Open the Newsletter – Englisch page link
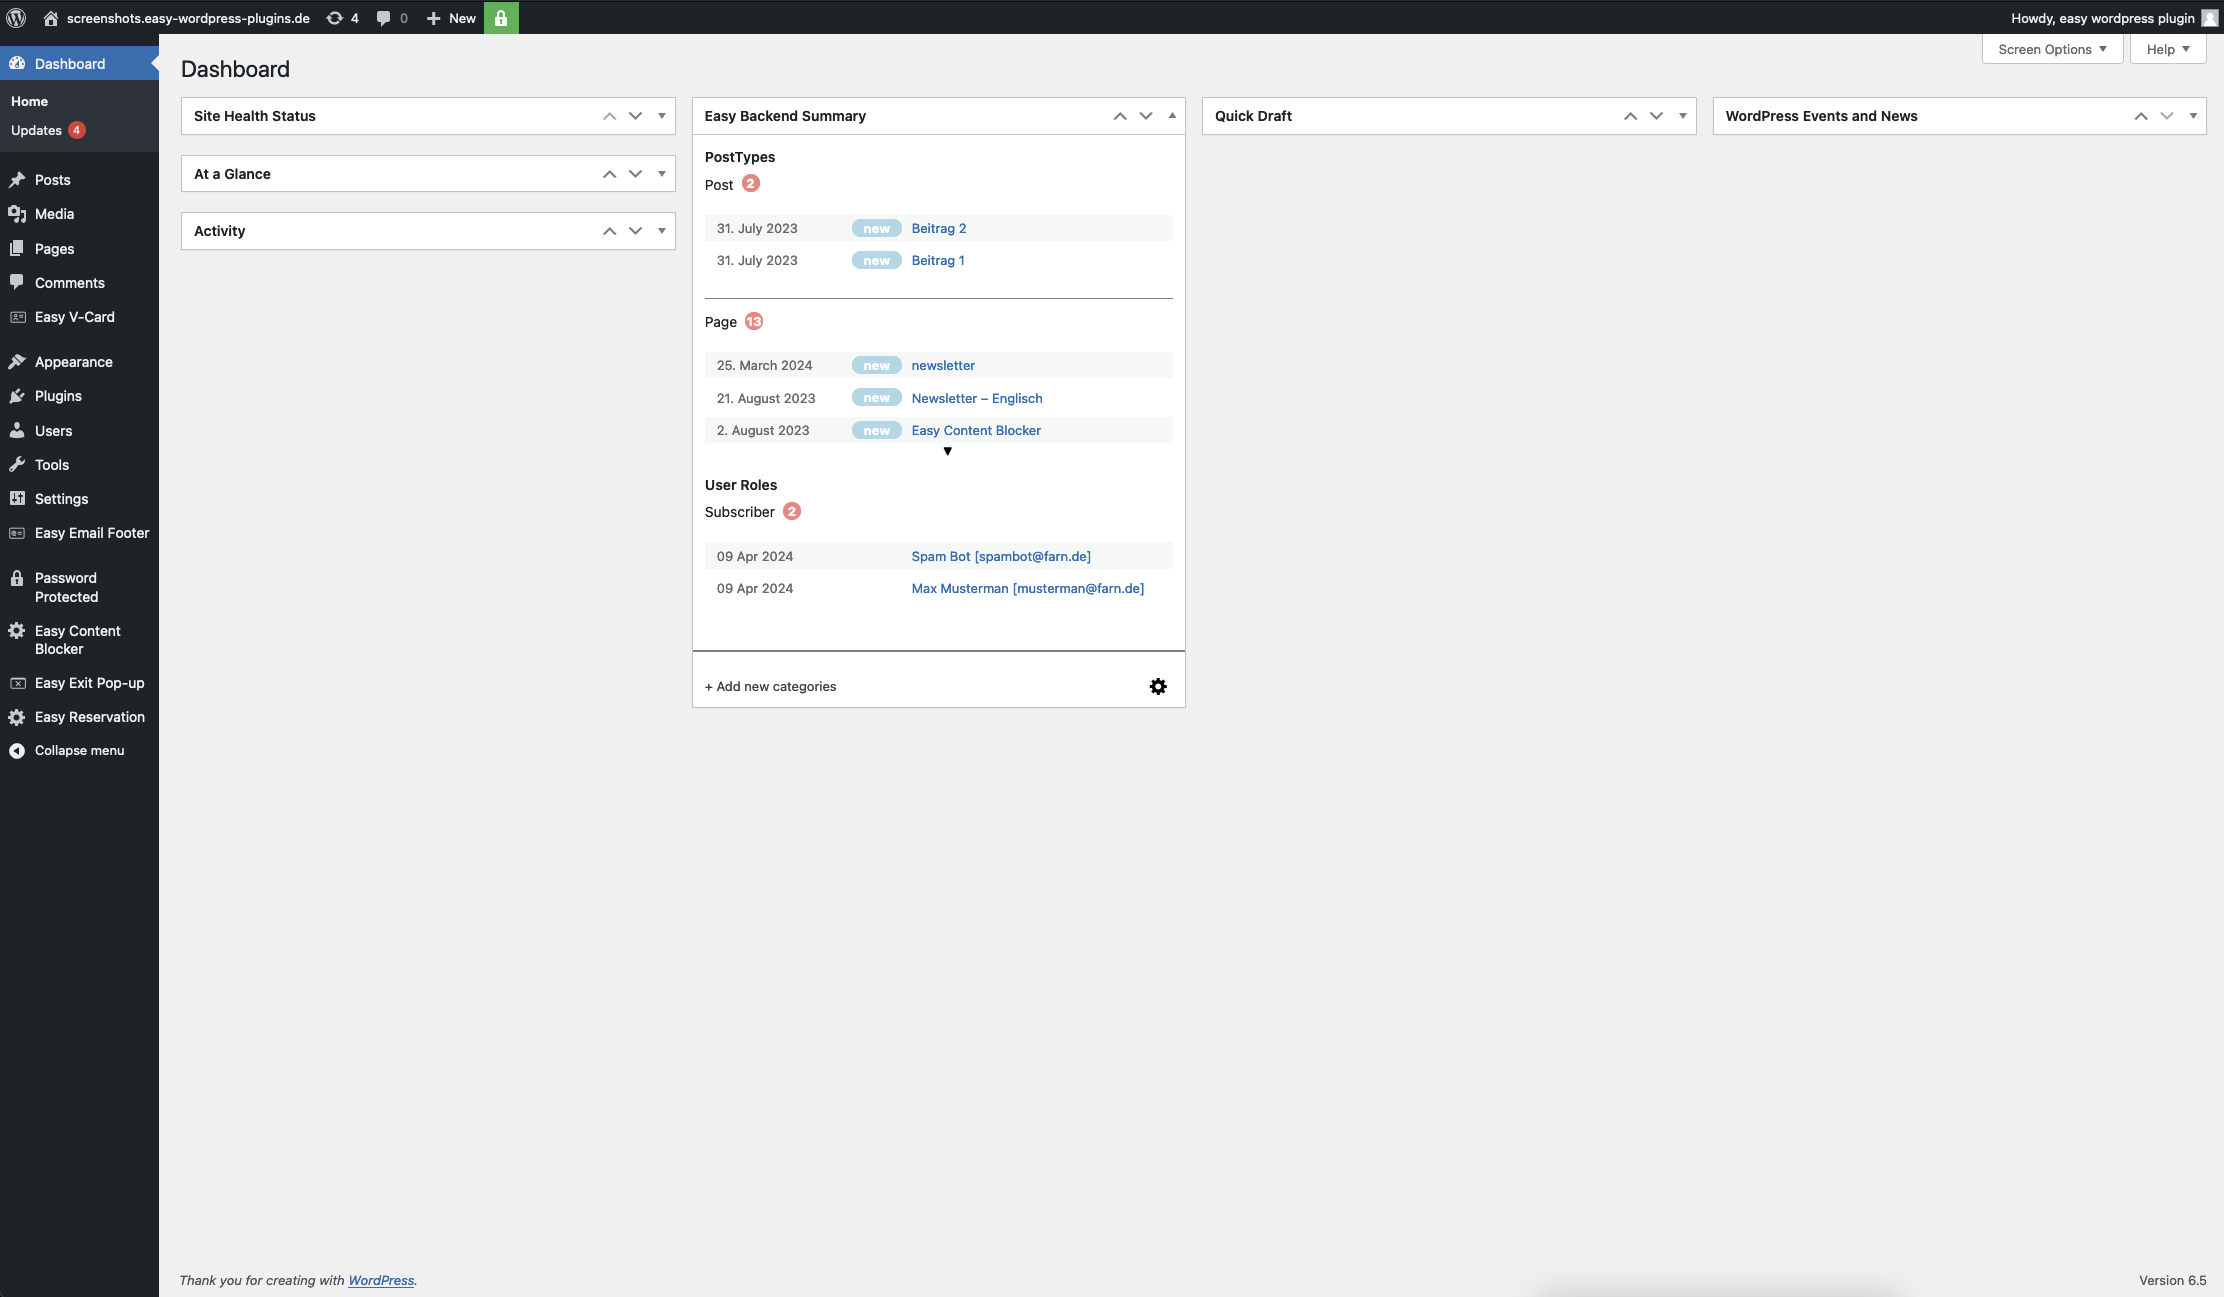The image size is (2224, 1297). (x=976, y=398)
